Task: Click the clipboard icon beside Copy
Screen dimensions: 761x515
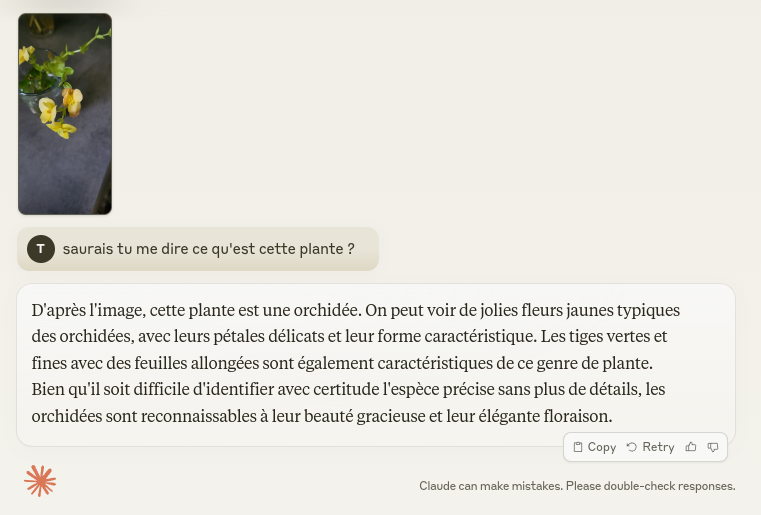Action: tap(578, 447)
